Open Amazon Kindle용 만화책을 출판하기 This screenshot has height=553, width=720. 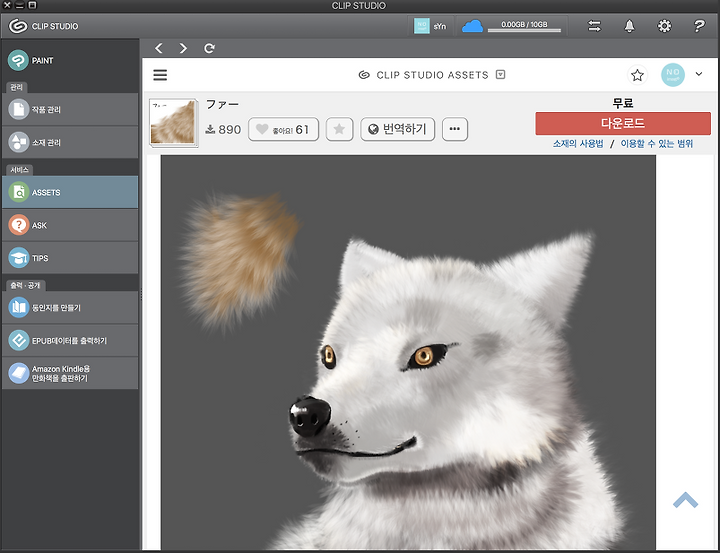[x=70, y=373]
